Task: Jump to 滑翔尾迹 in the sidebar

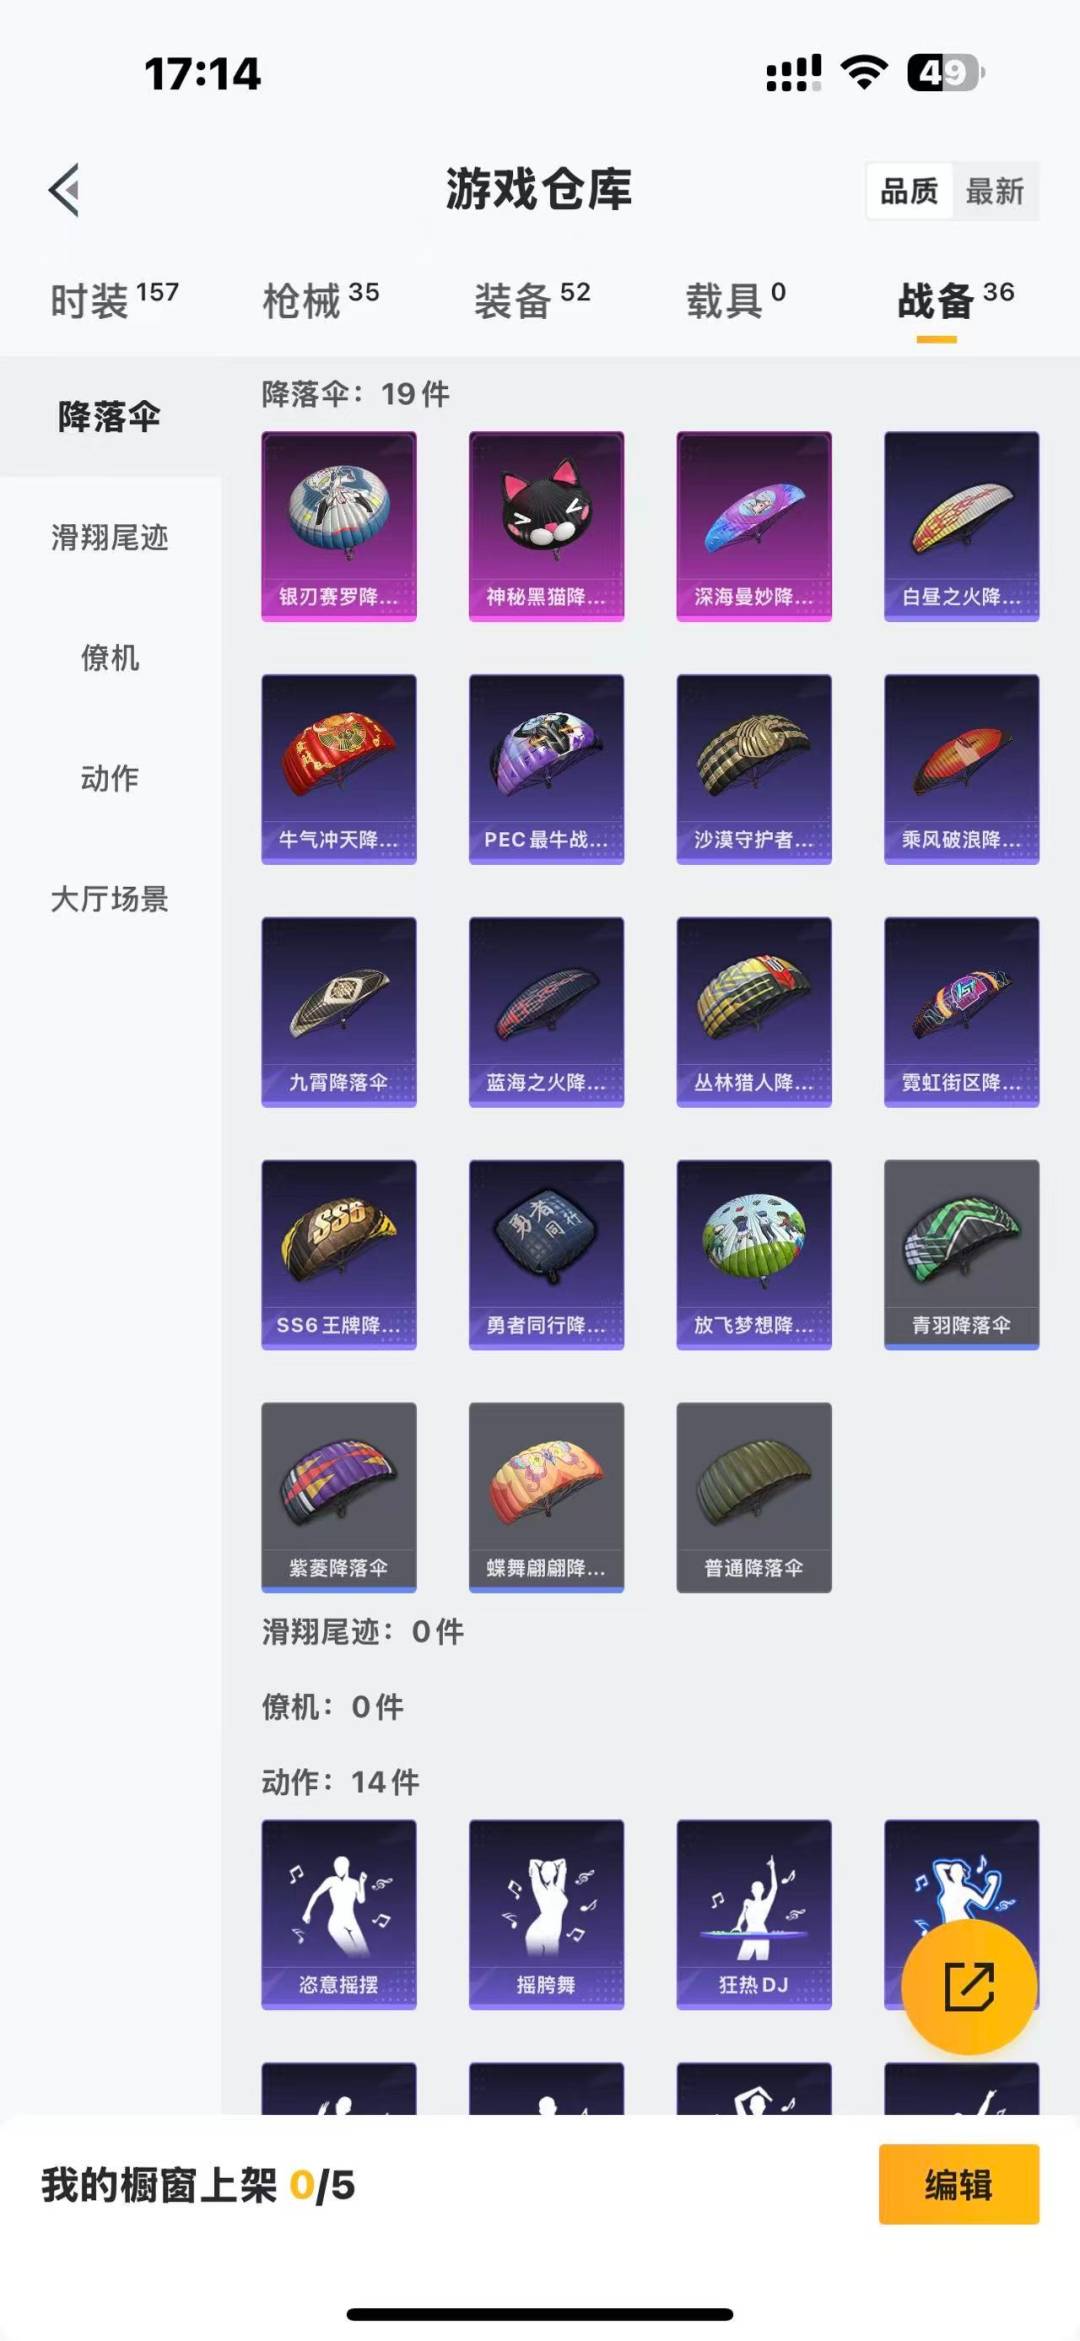Action: pyautogui.click(x=110, y=538)
